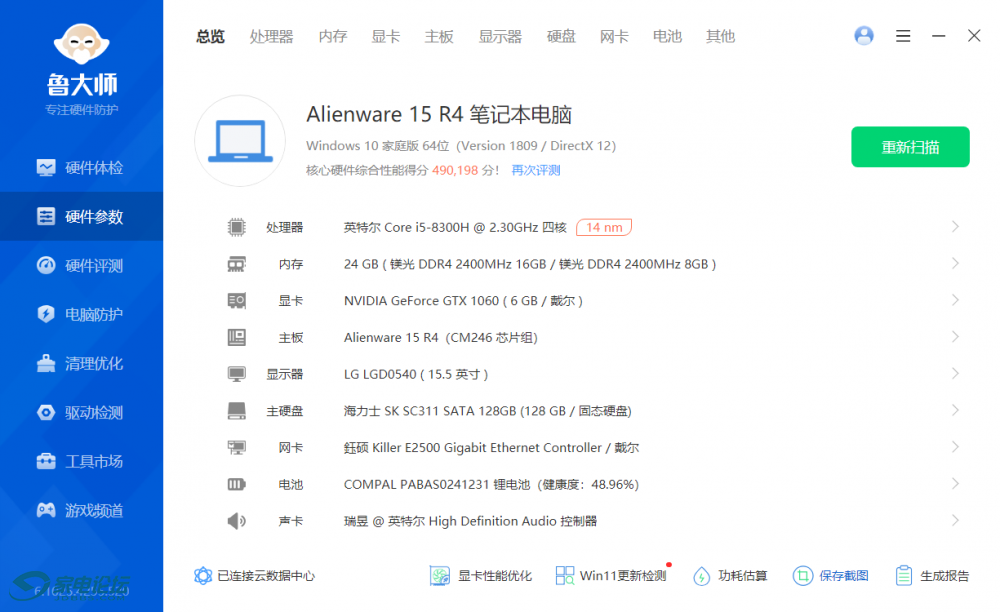Expand the 处理器 row chevron
This screenshot has height=612, width=1000.
pos(955,226)
